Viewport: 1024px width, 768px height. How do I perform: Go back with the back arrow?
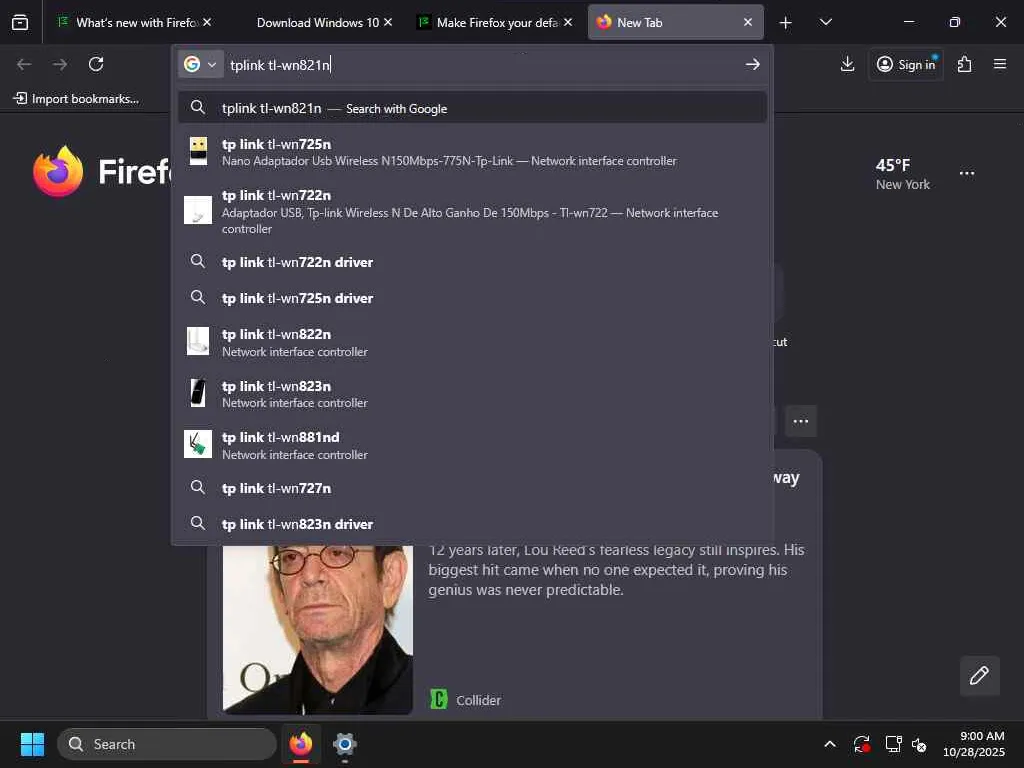click(x=24, y=64)
